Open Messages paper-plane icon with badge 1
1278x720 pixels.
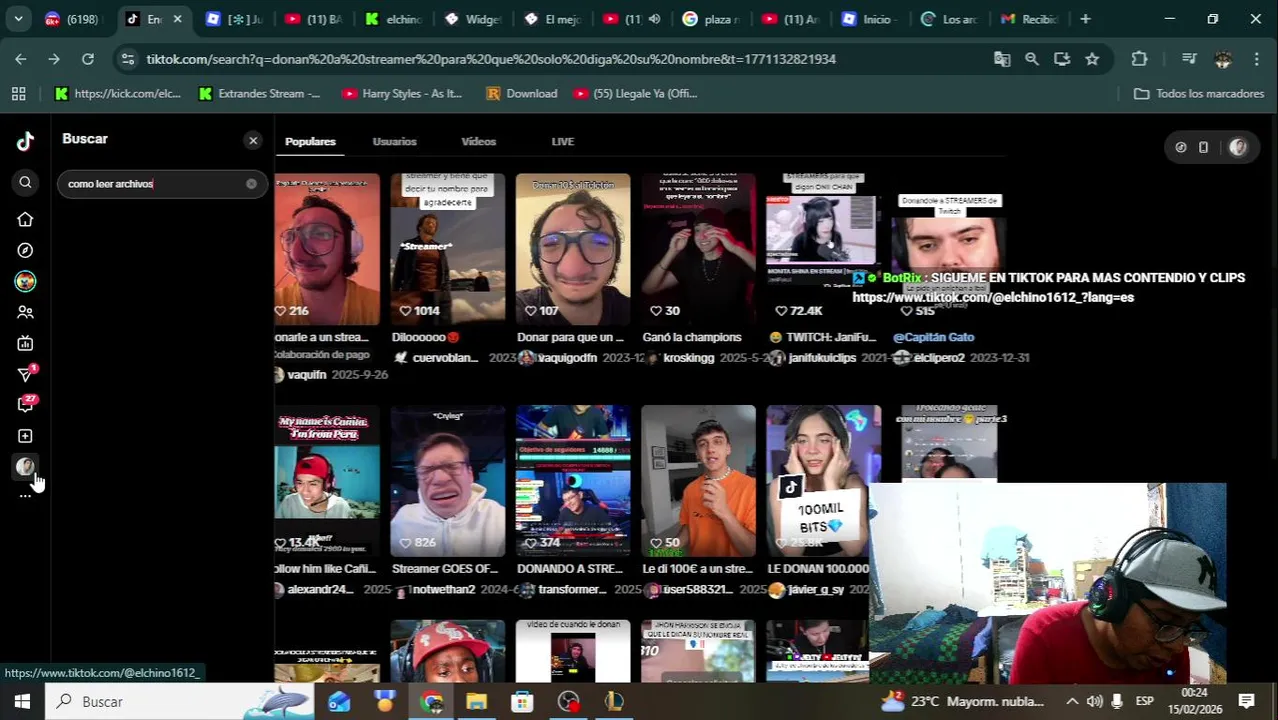(26, 374)
